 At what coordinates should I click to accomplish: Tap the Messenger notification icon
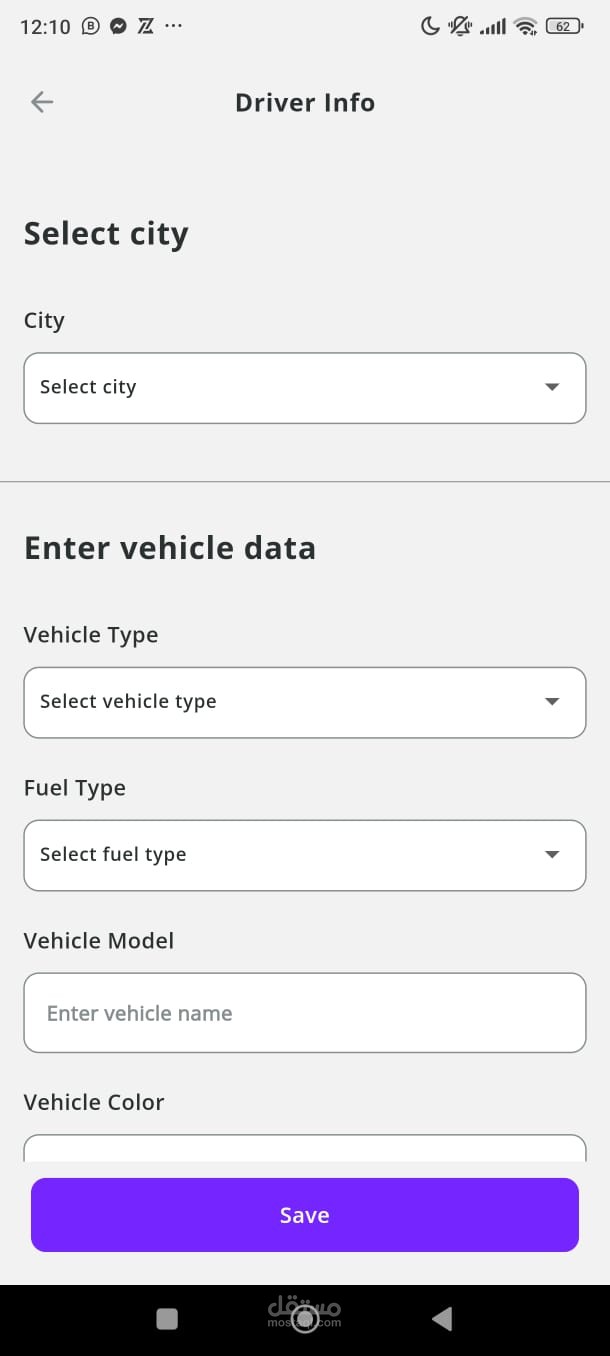118,27
